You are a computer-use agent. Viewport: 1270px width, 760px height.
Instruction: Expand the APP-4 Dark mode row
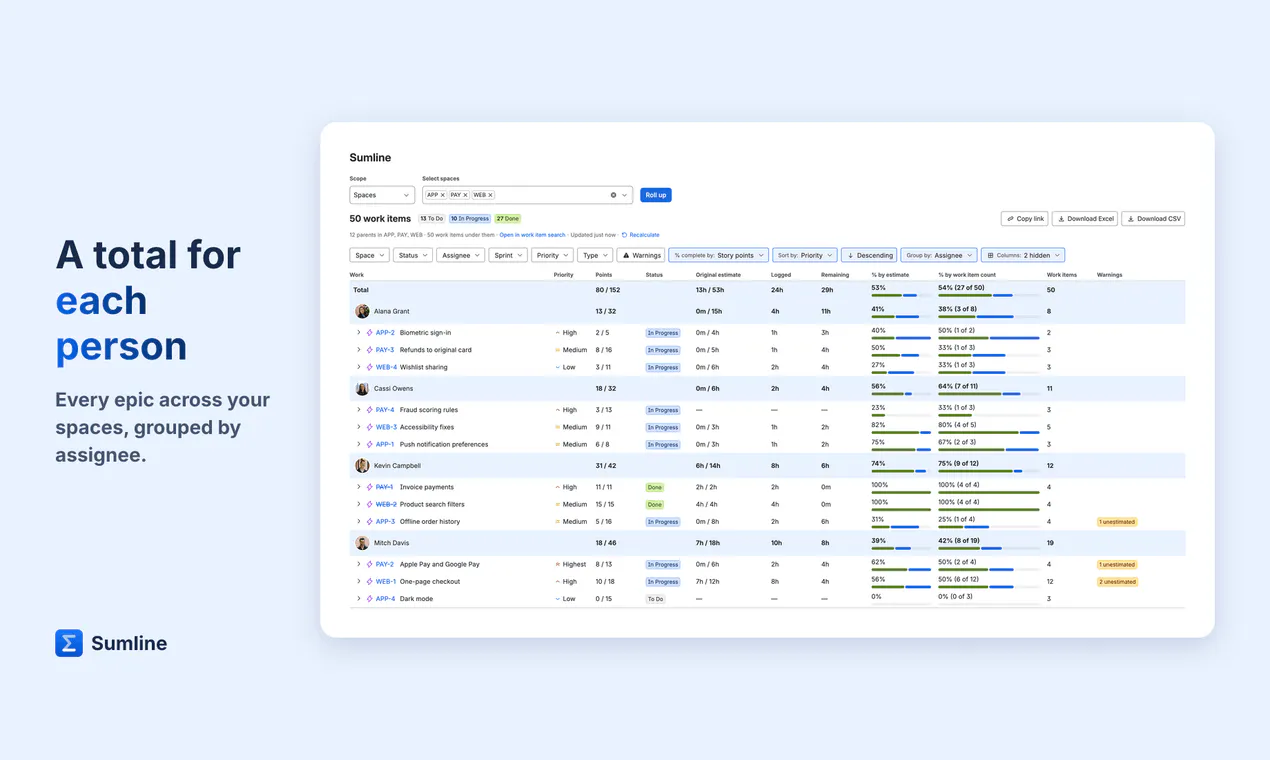click(358, 599)
